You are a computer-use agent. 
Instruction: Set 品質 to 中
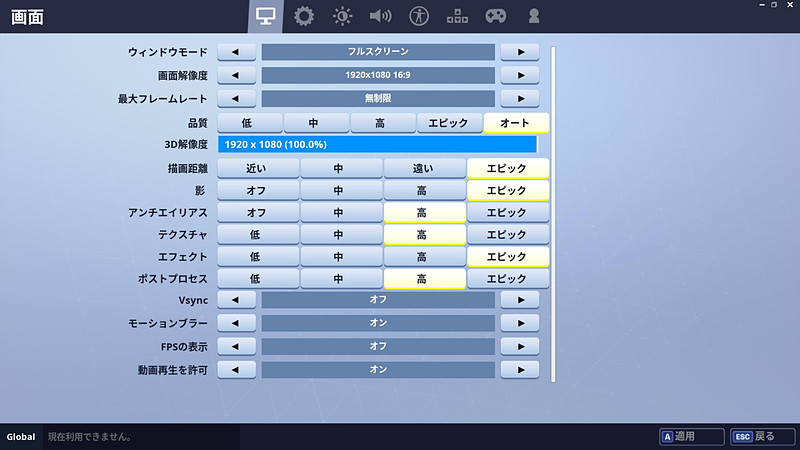pos(316,123)
